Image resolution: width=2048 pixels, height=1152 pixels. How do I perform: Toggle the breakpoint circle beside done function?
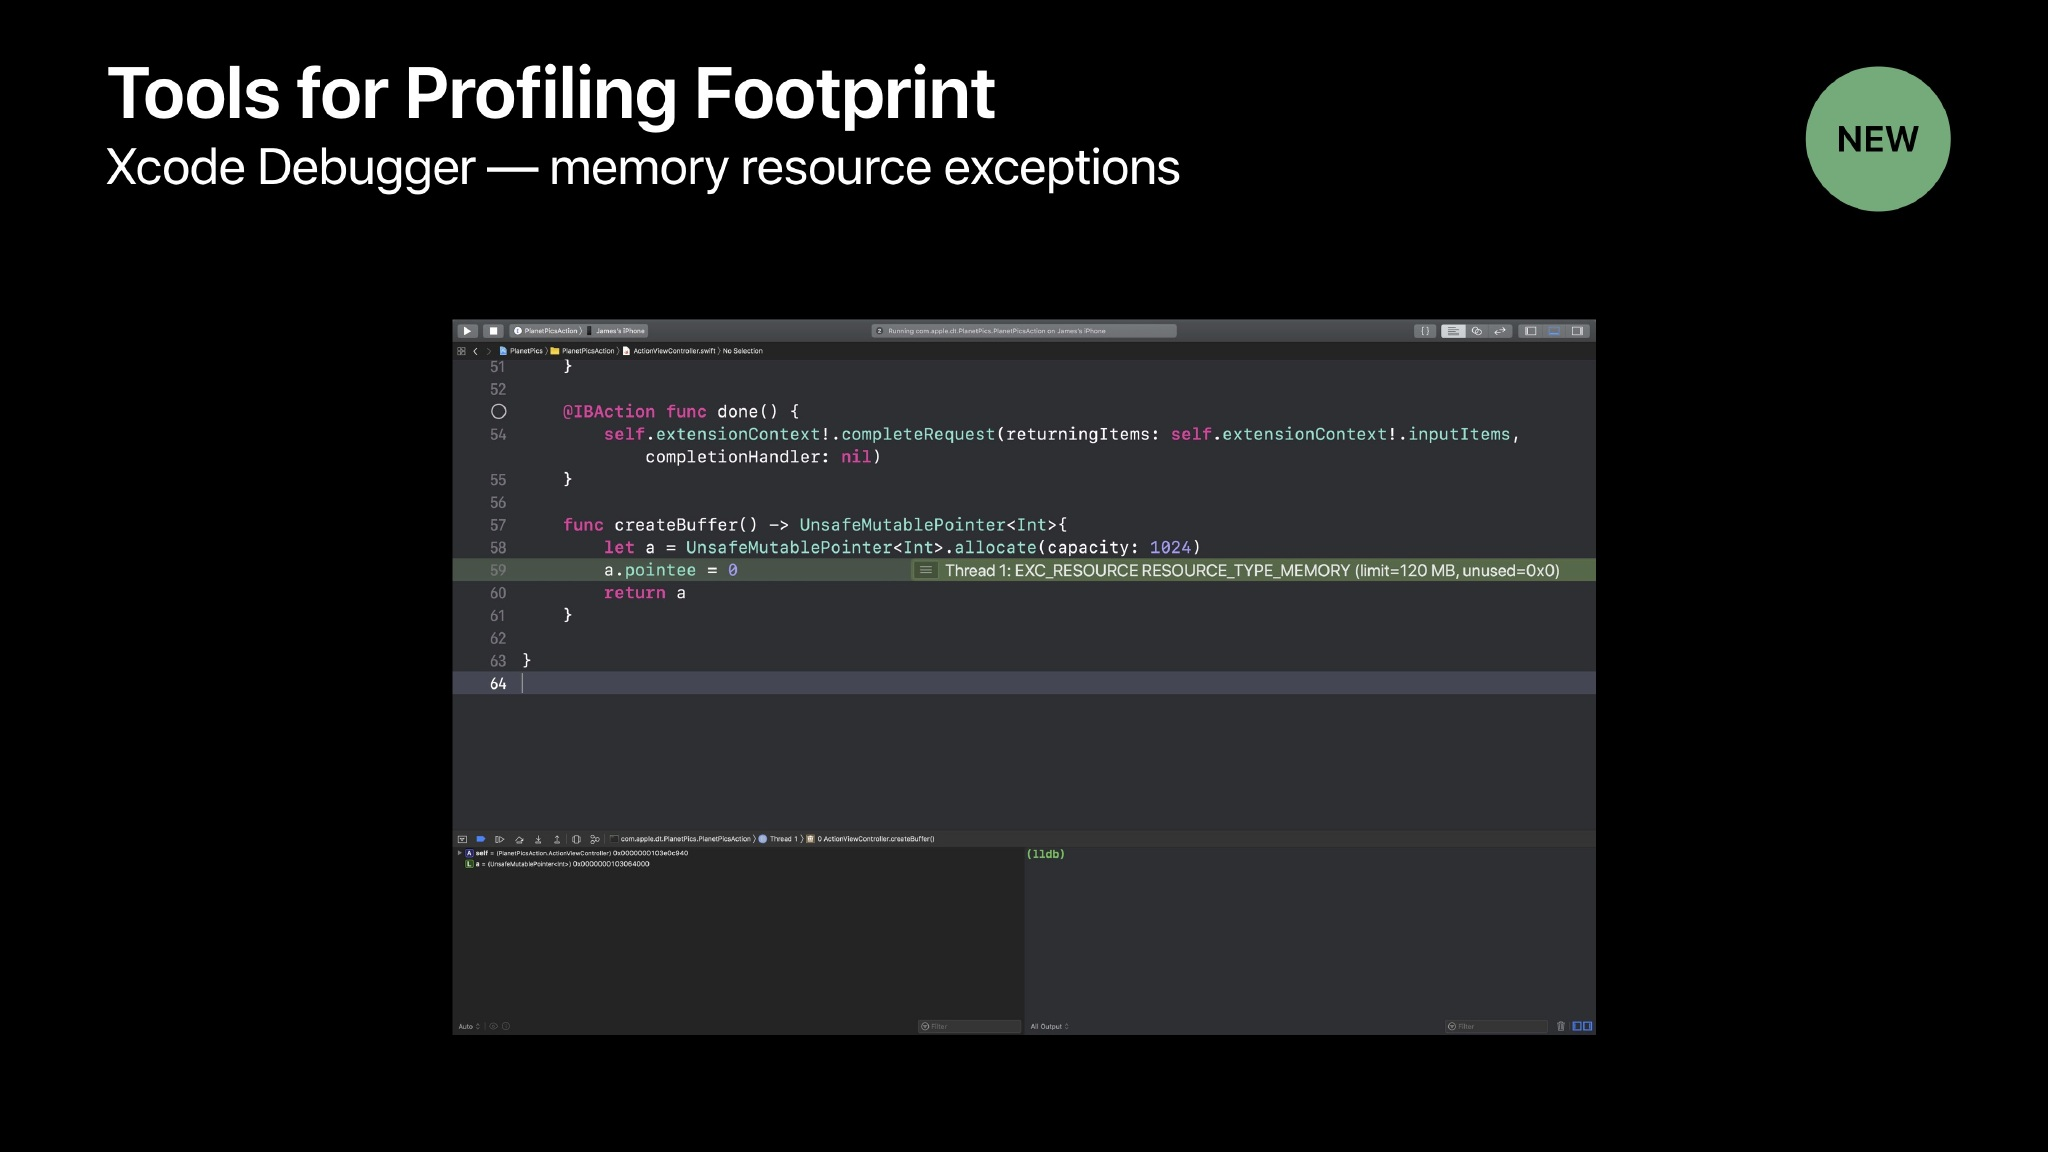[499, 412]
